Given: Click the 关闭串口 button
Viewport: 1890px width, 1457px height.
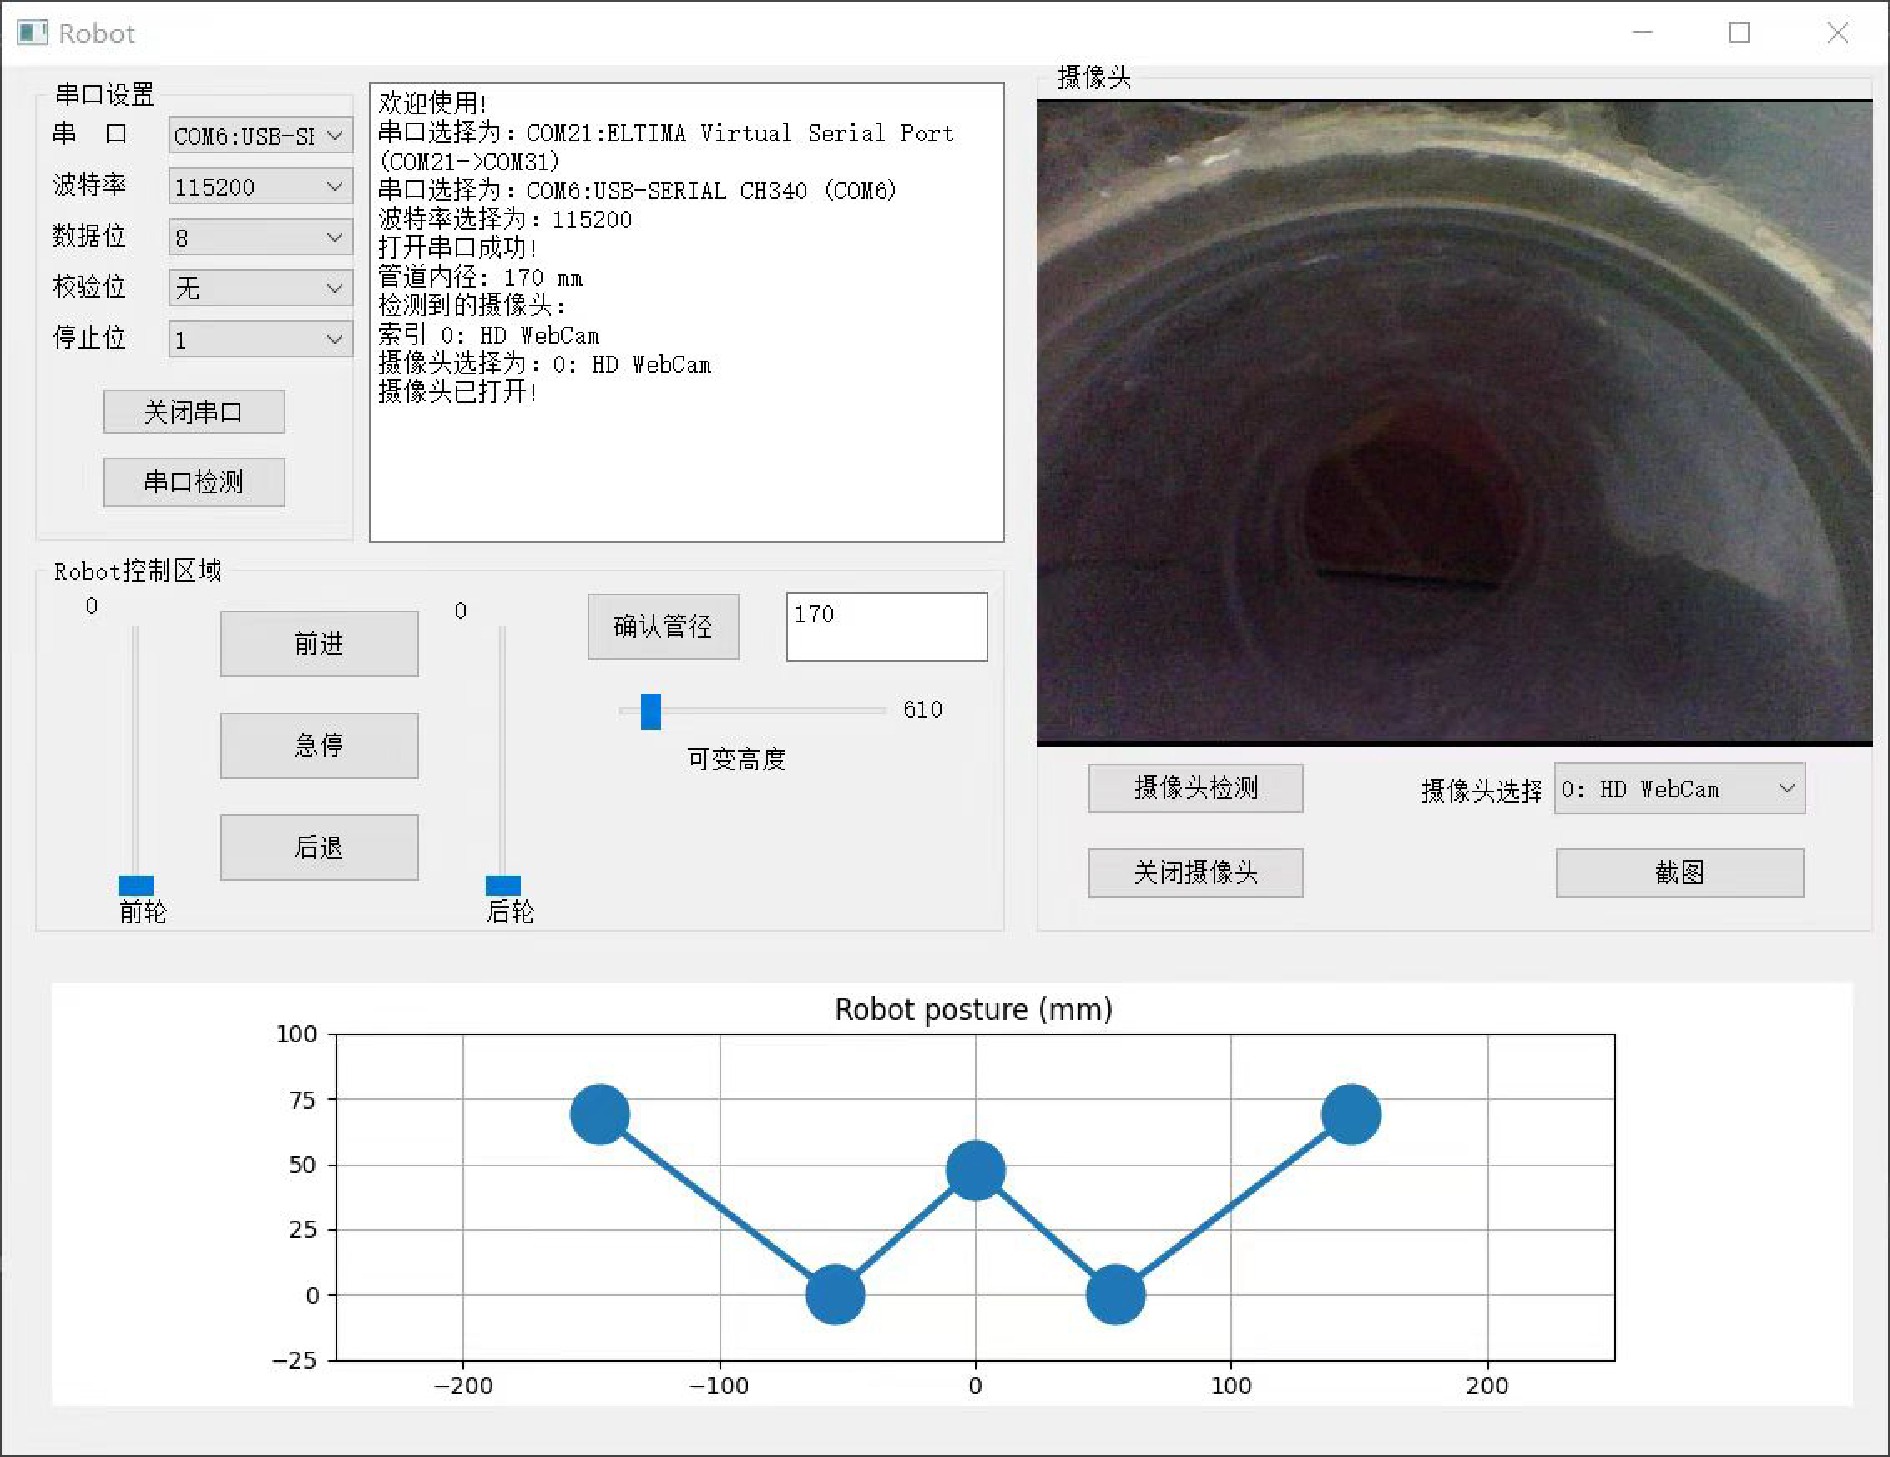Looking at the screenshot, I should click(194, 412).
